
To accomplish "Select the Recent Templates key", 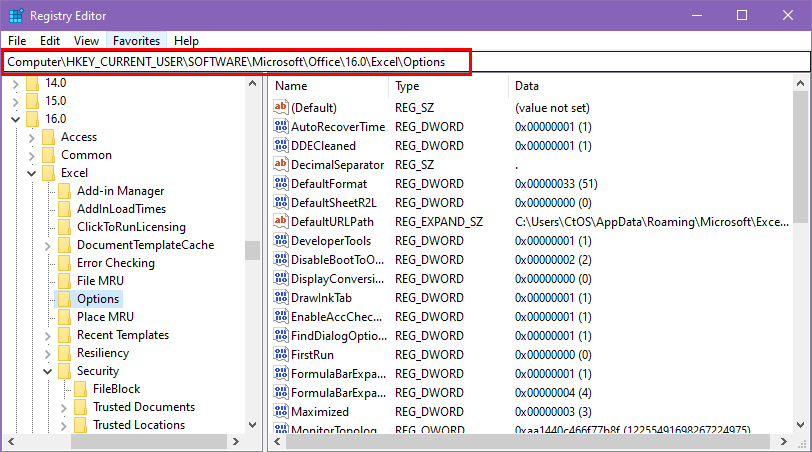I will click(123, 335).
